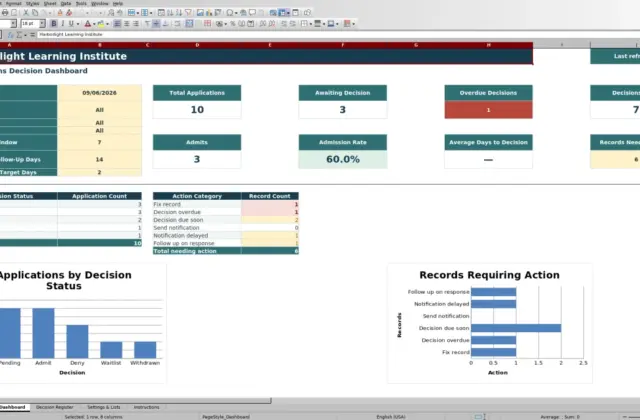Viewport: 640px width, 420px height.
Task: Toggle Center Vertically alignment
Action: click(156, 24)
